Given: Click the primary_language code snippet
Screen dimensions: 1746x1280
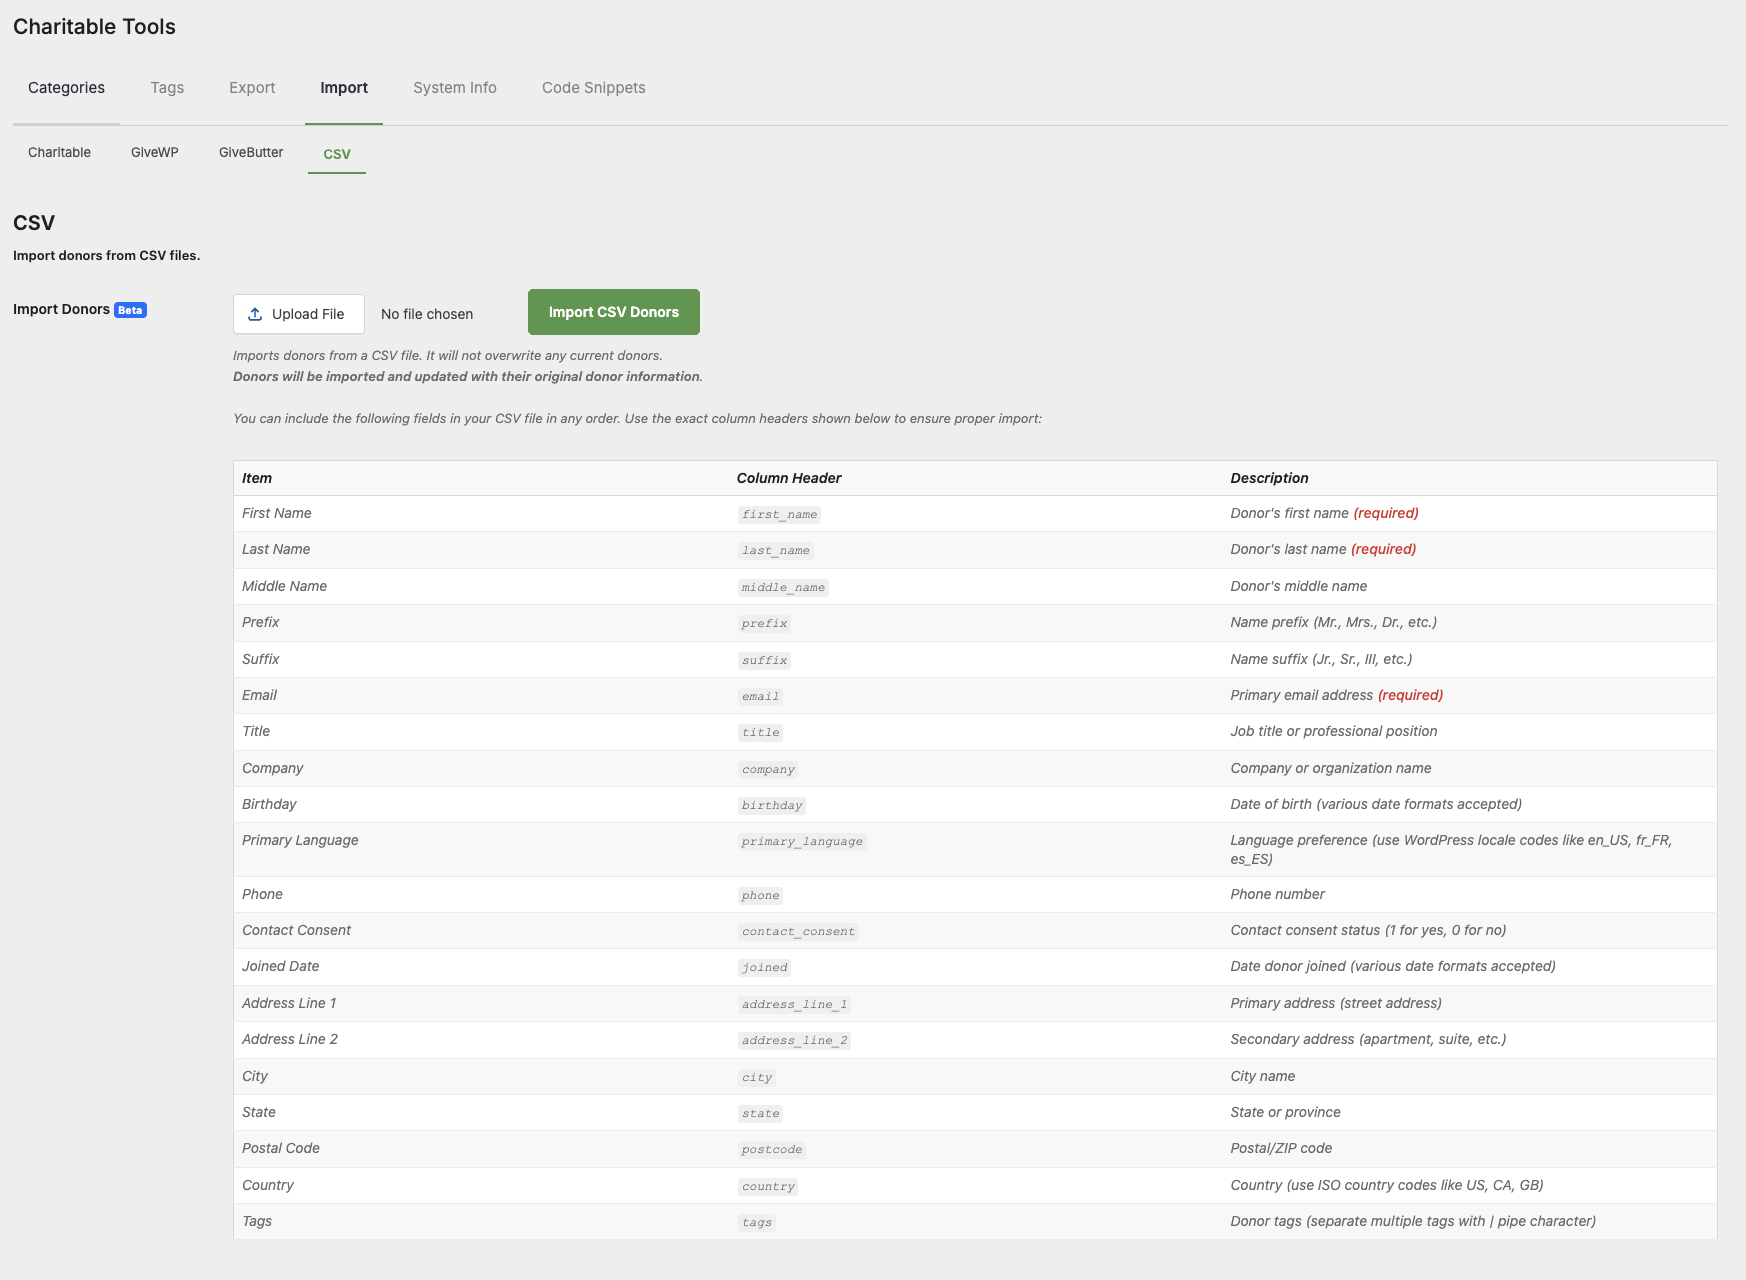Looking at the screenshot, I should point(801,842).
